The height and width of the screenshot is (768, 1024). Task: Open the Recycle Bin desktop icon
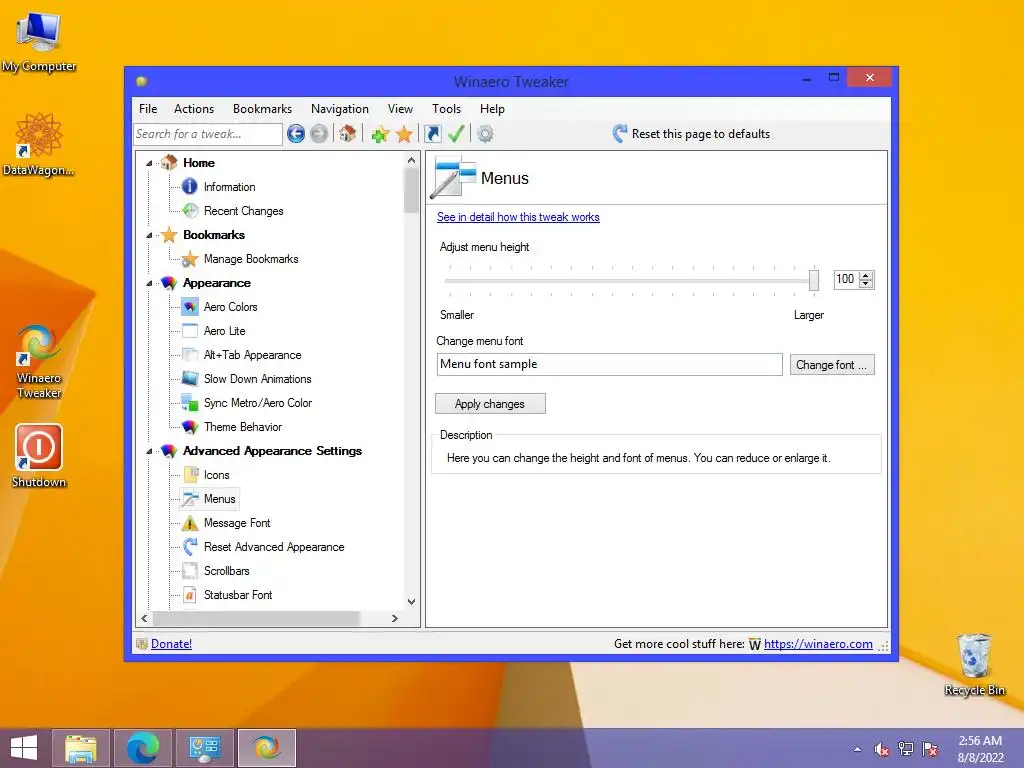(974, 664)
